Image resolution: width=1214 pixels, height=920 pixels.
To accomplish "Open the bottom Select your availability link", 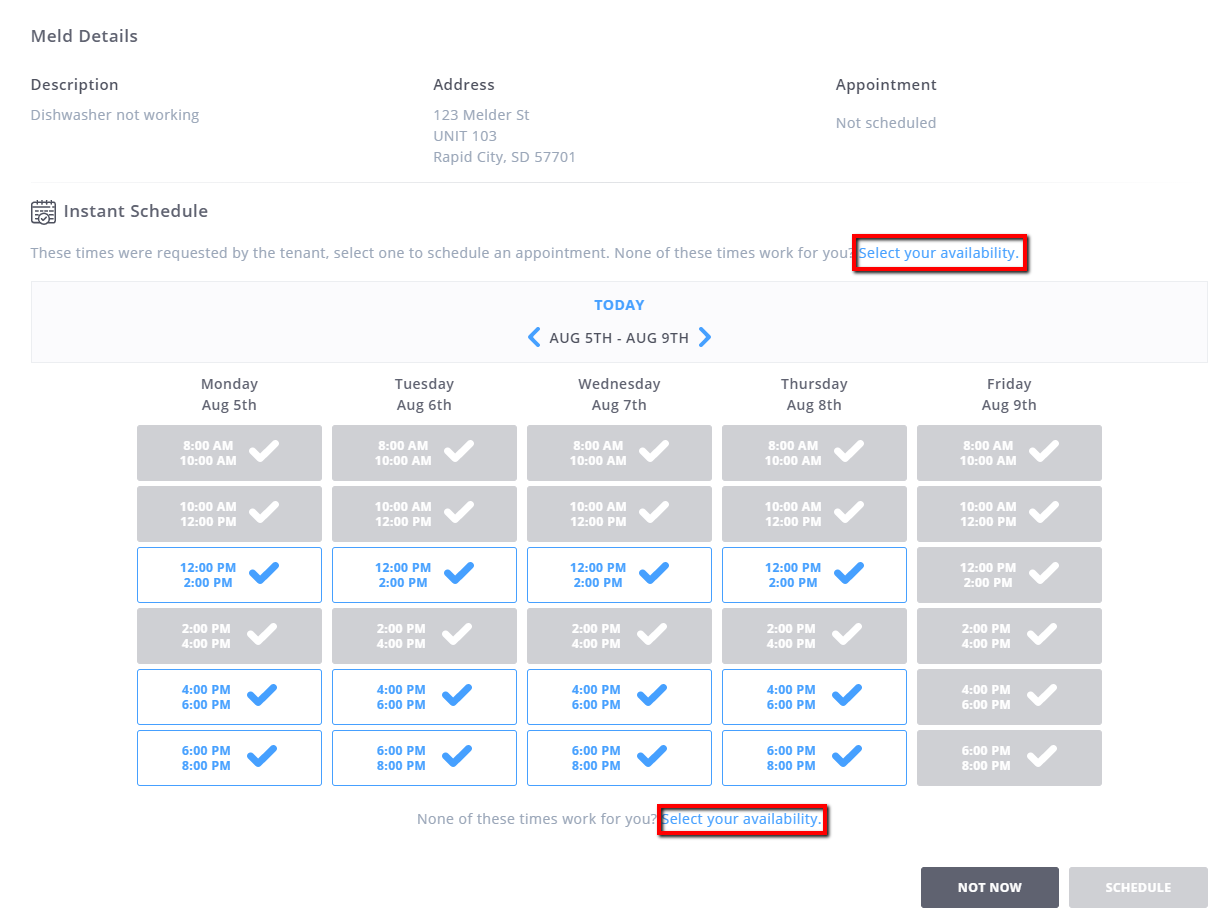I will click(x=742, y=819).
